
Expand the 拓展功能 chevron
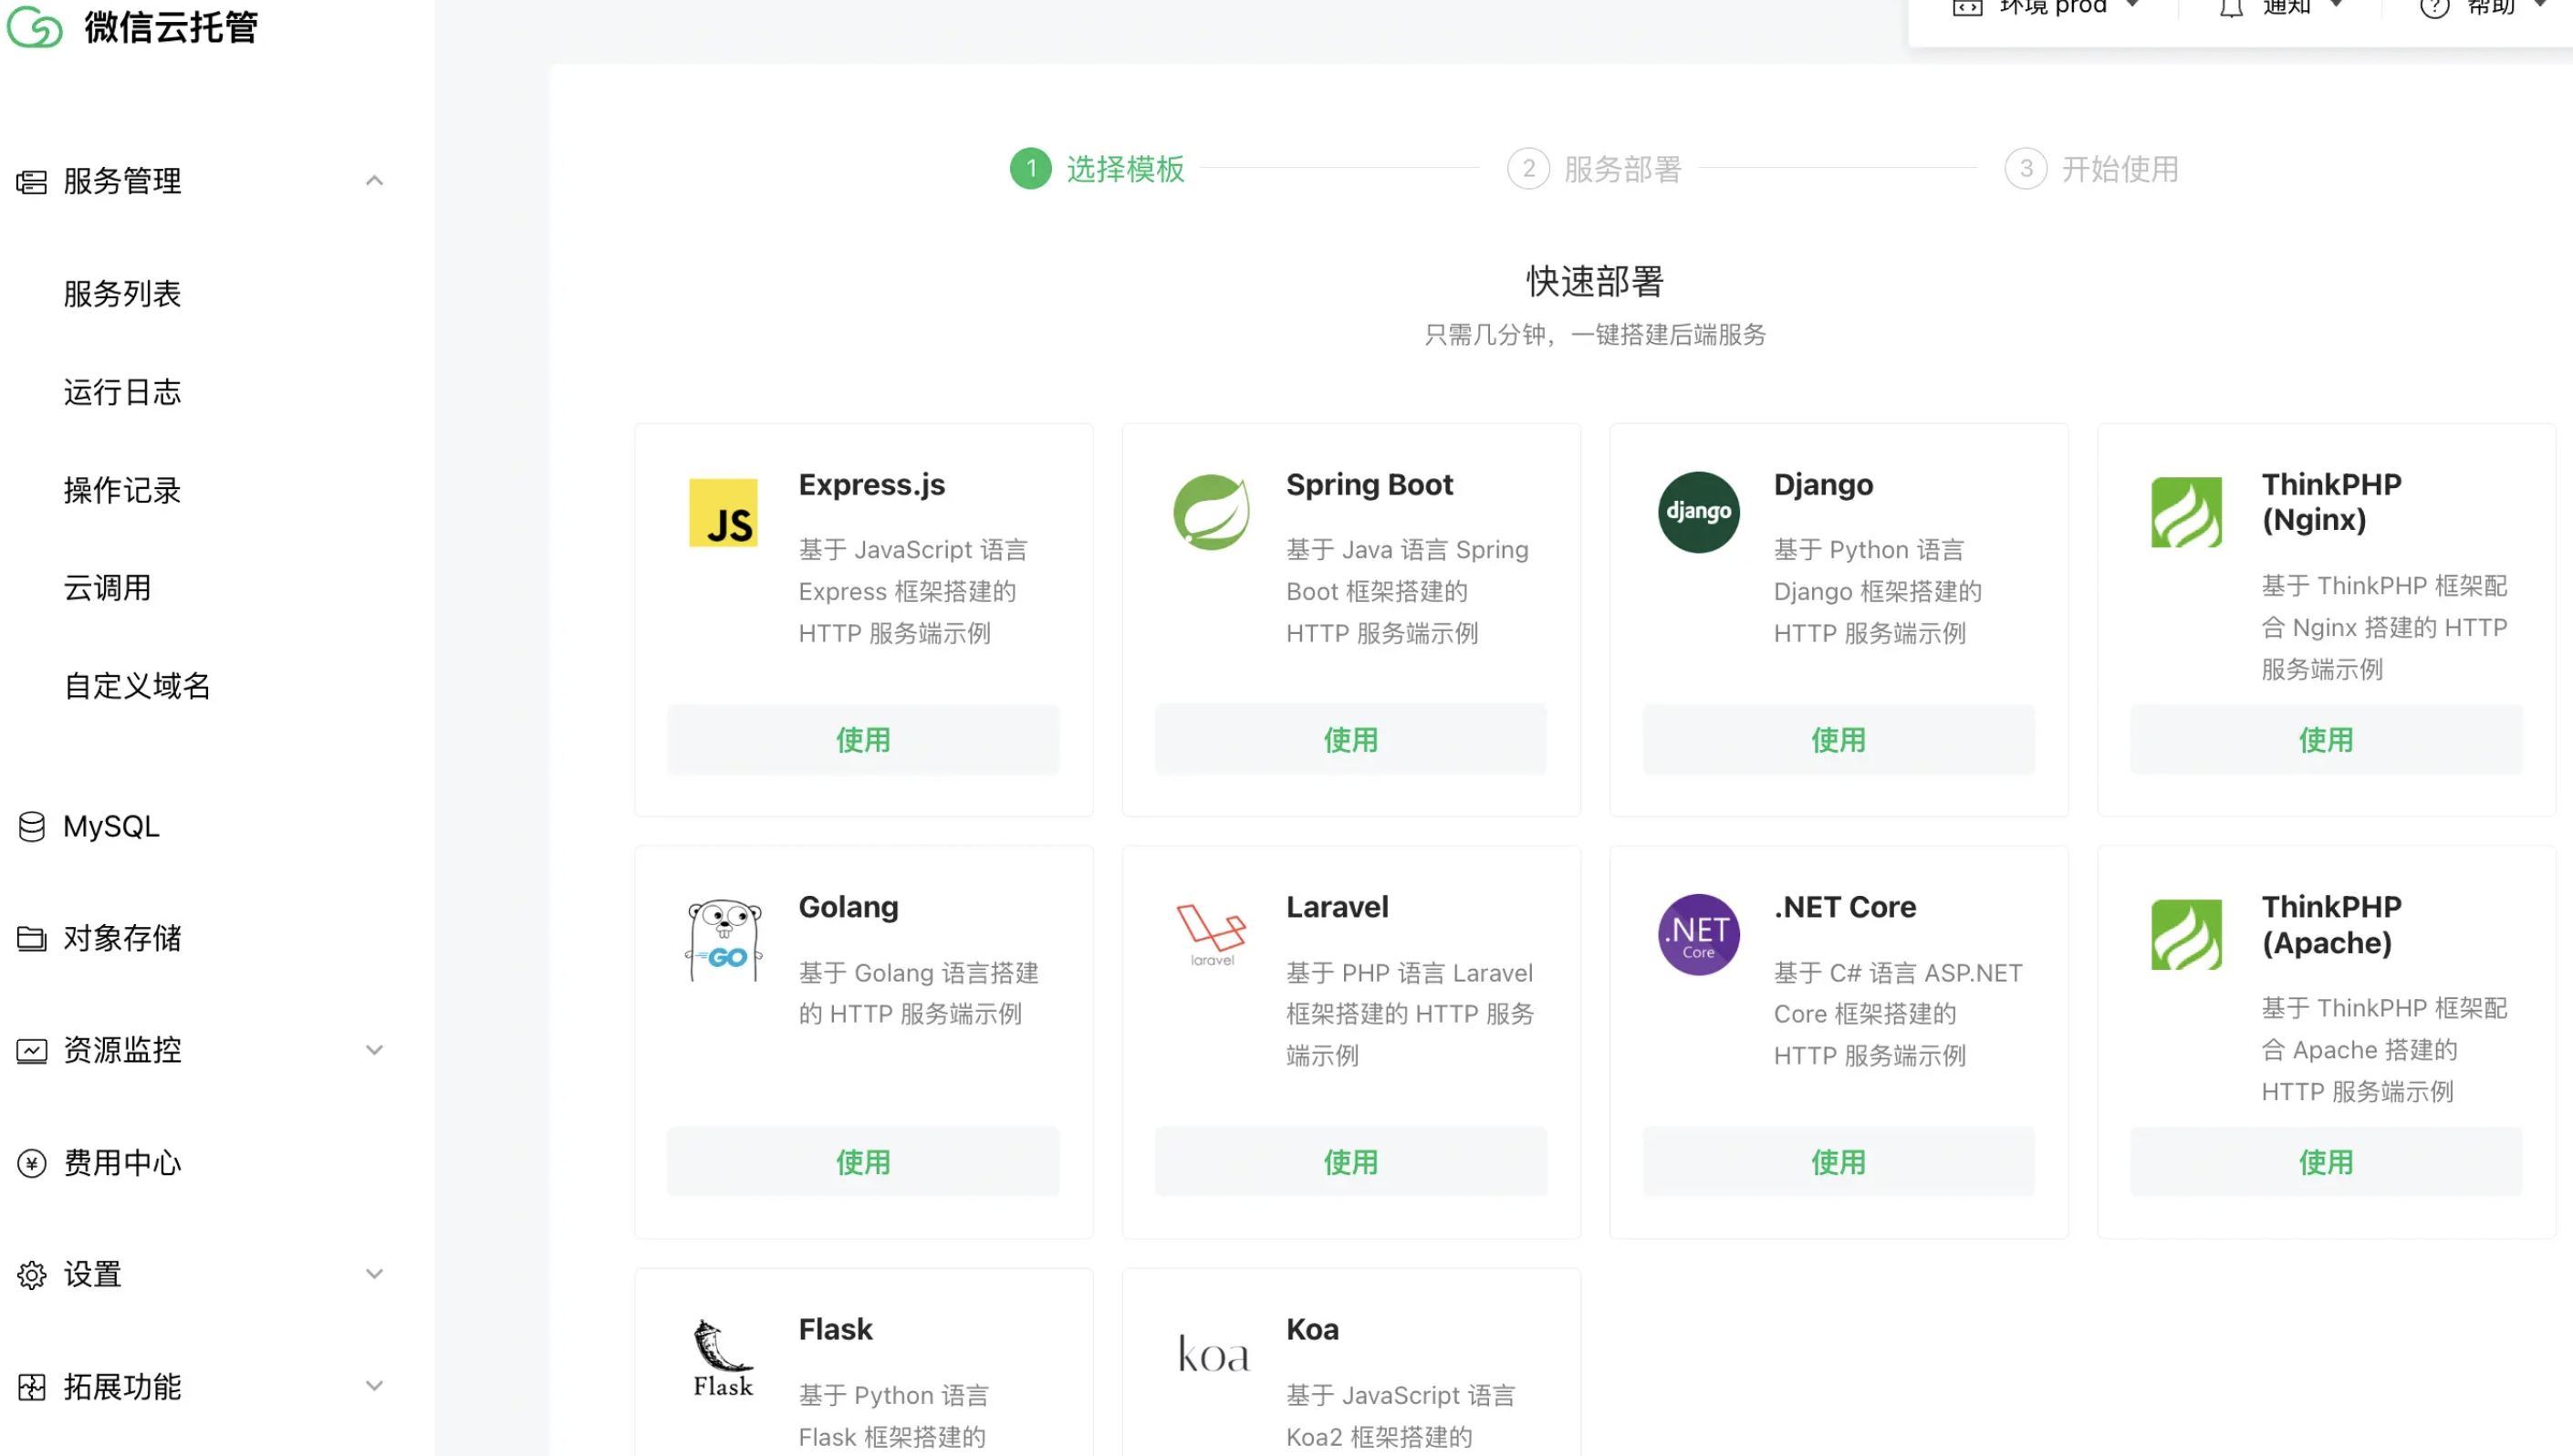point(374,1387)
